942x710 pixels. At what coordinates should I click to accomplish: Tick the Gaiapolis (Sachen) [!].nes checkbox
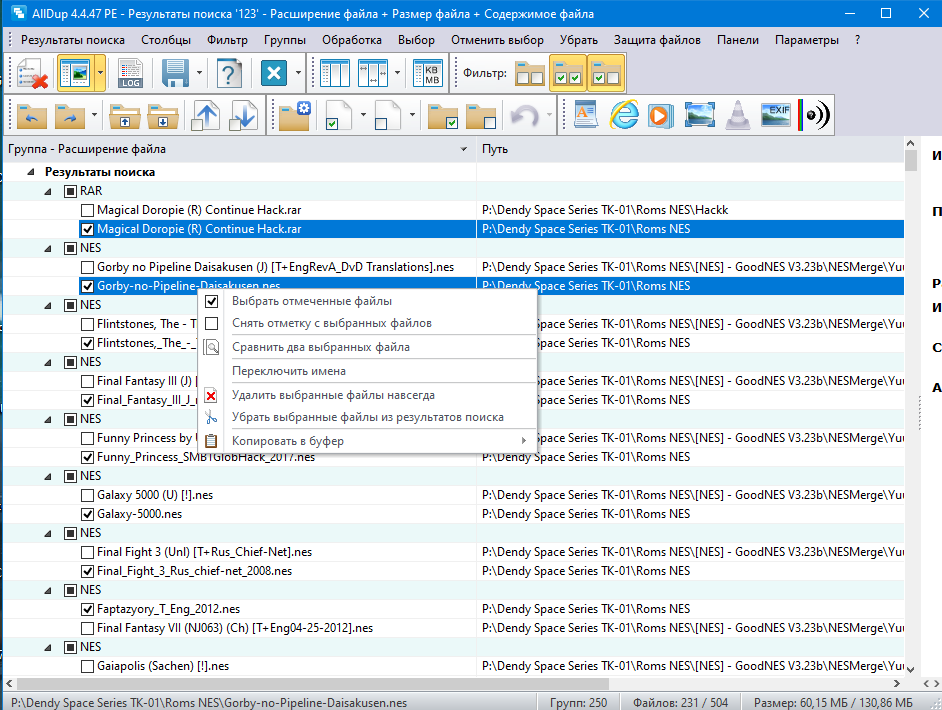[88, 666]
